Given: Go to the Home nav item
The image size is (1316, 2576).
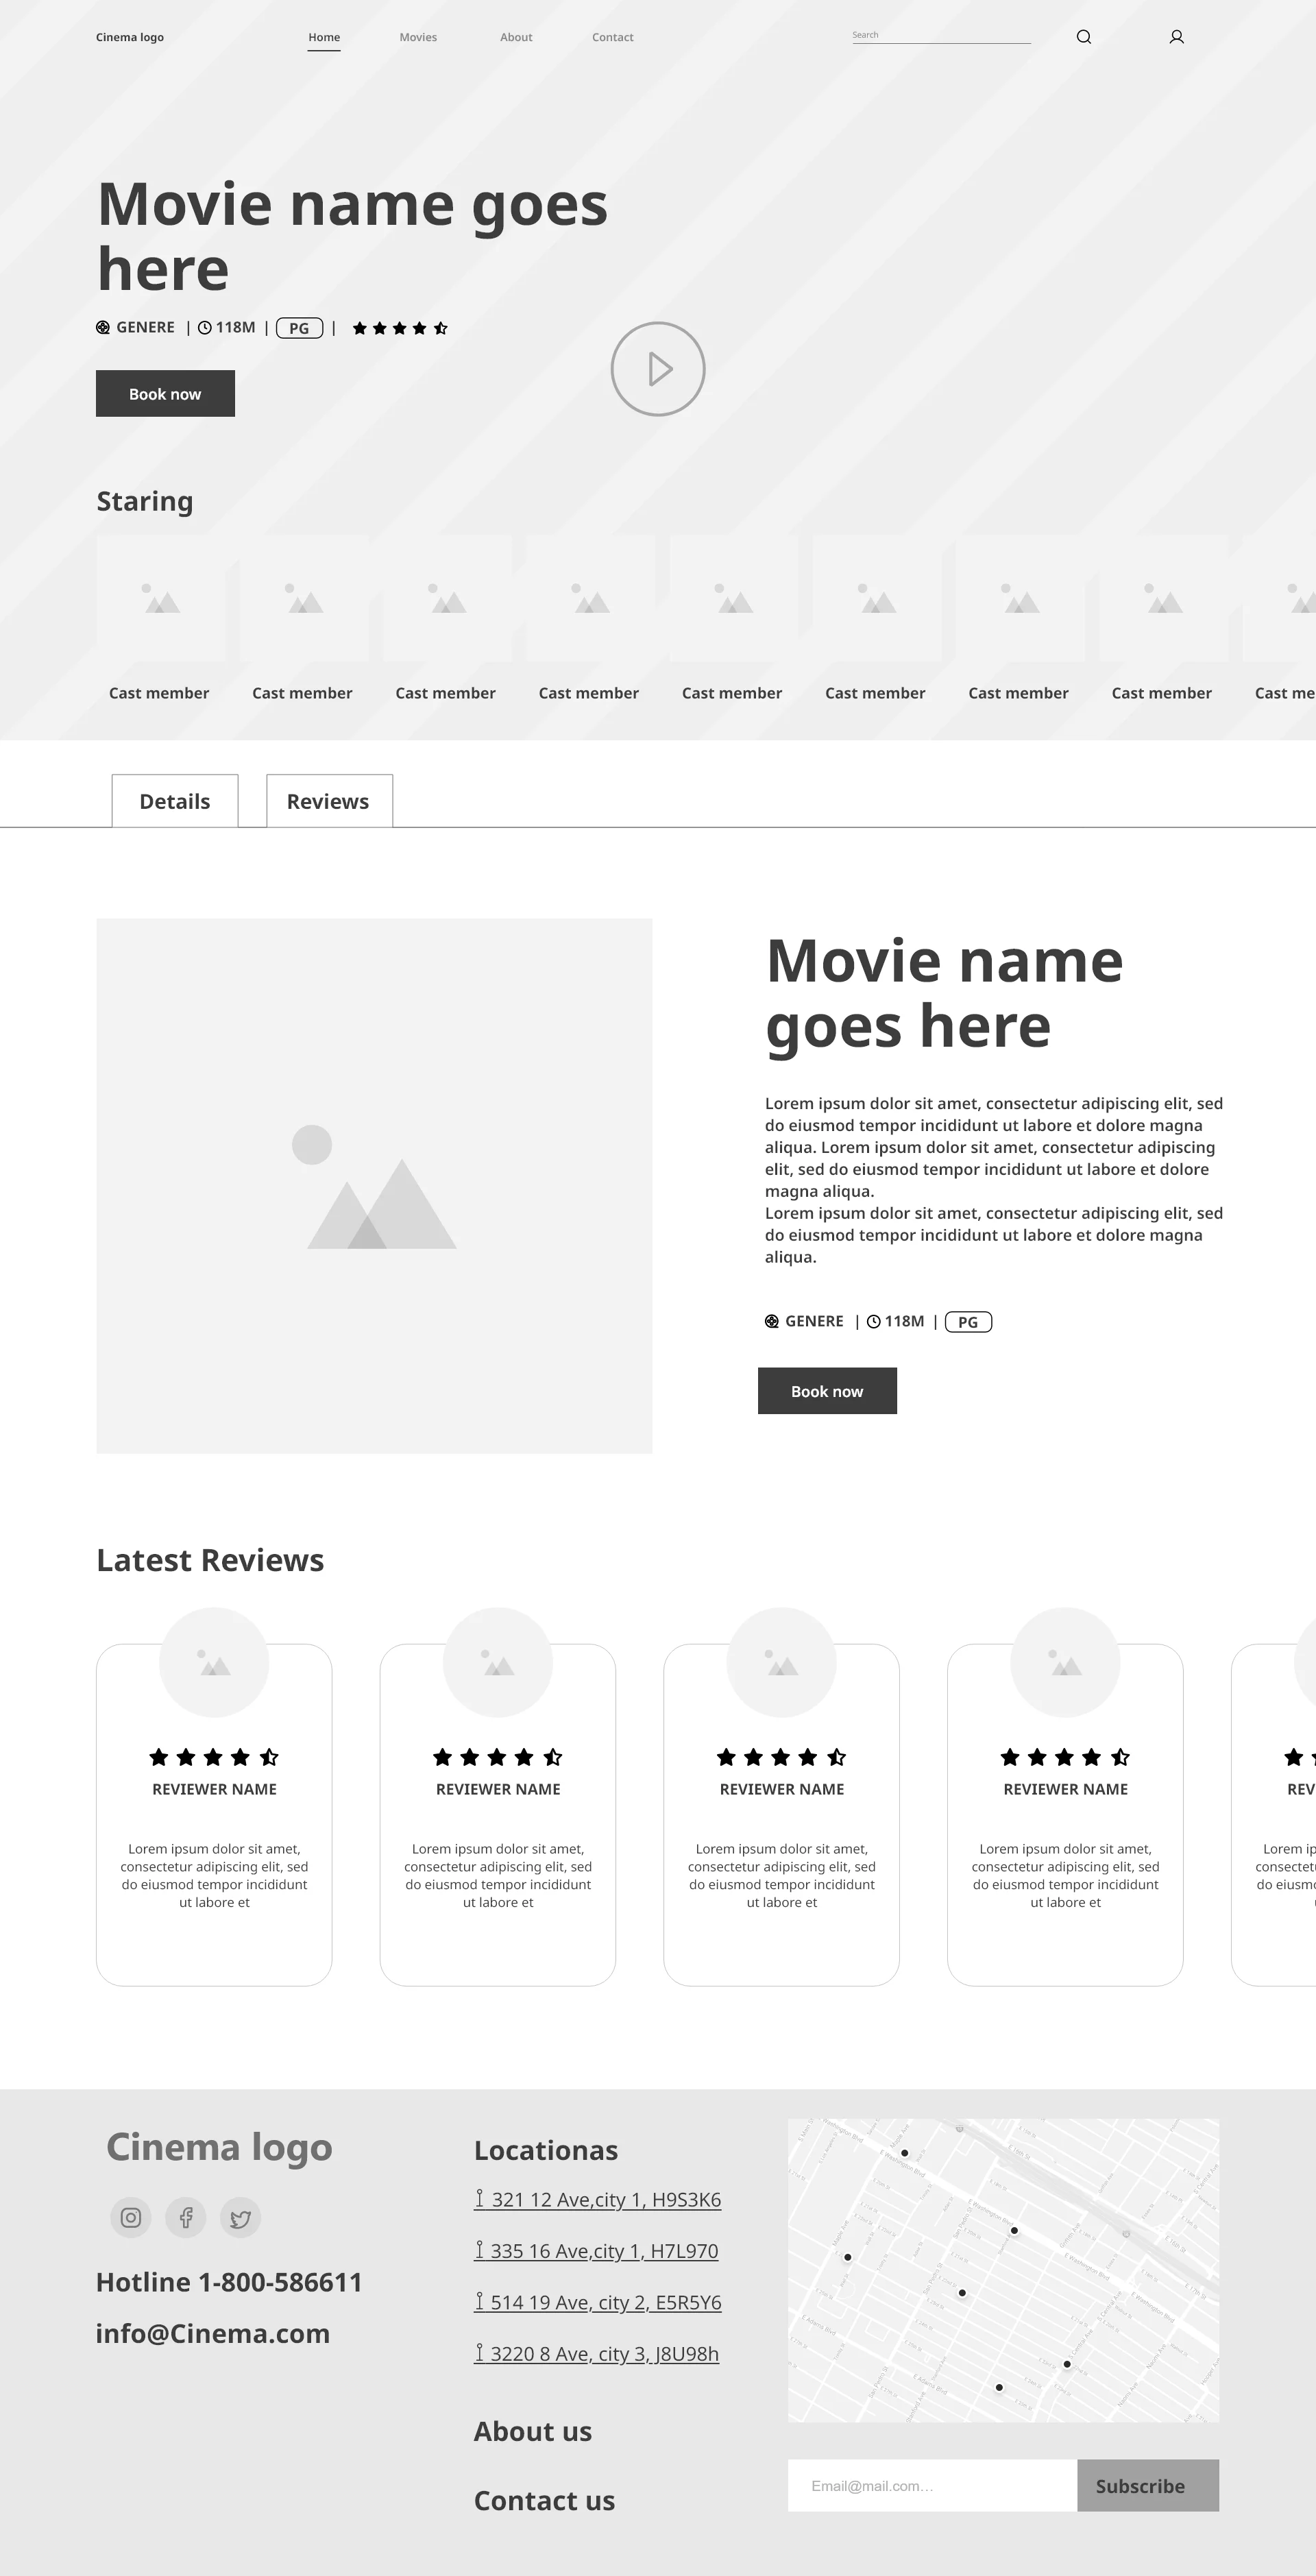Looking at the screenshot, I should (324, 37).
